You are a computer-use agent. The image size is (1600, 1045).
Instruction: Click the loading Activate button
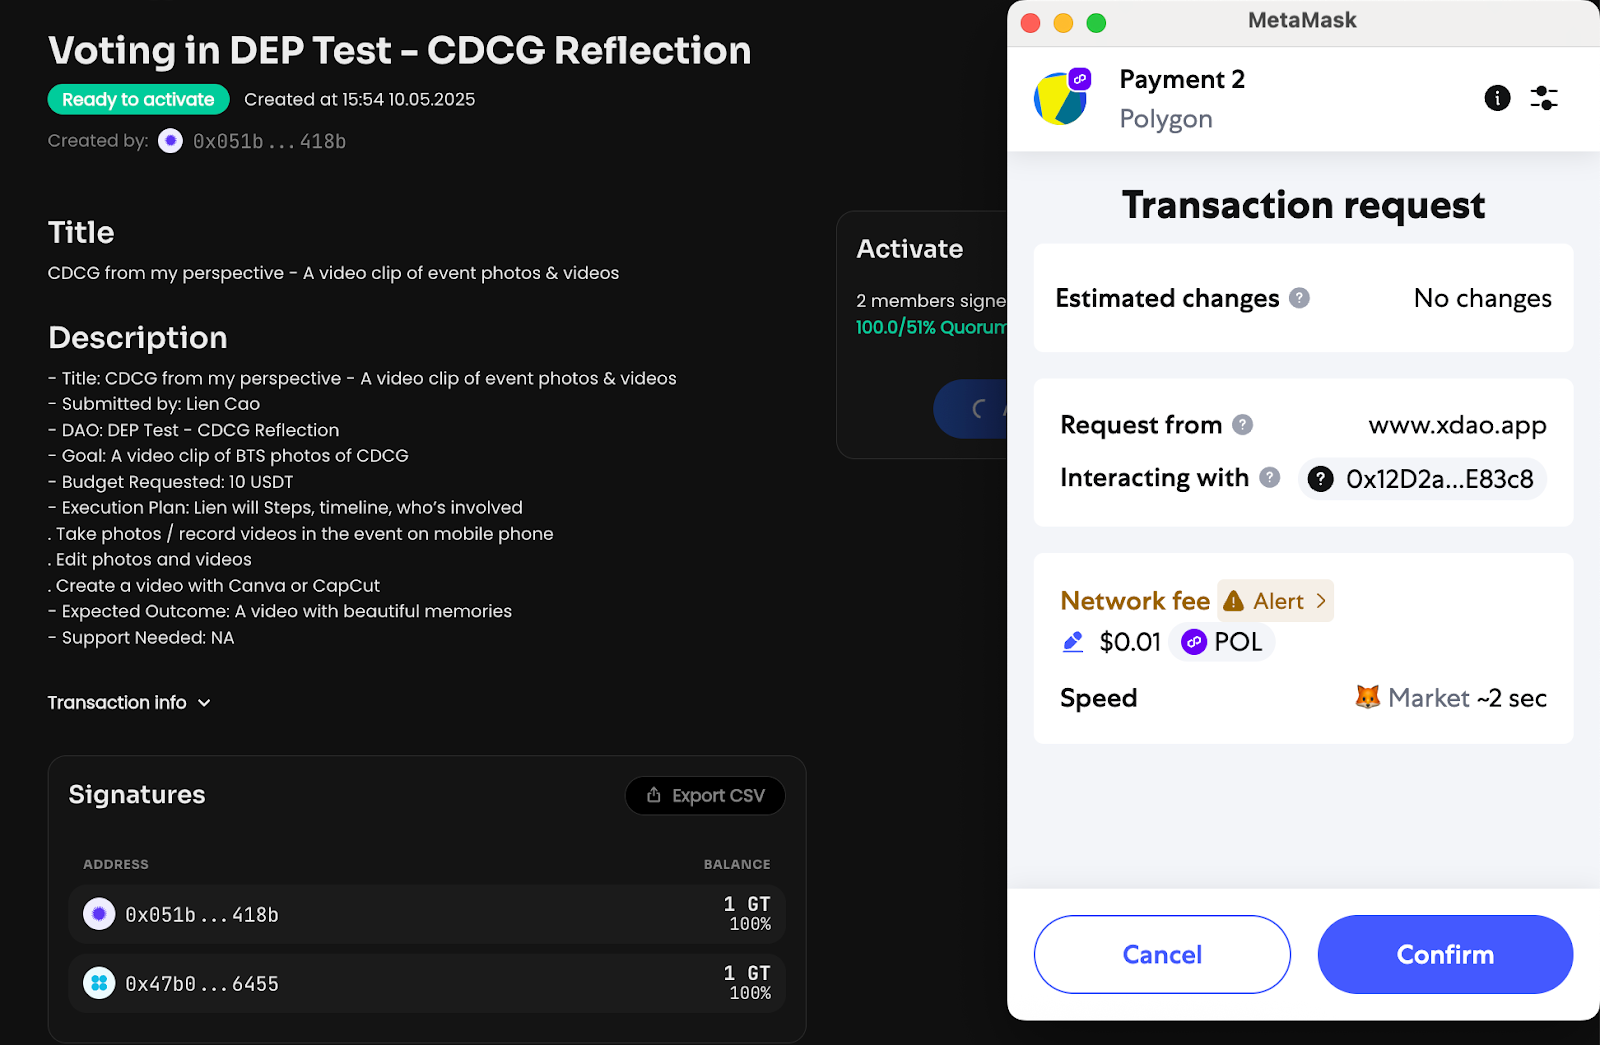coord(972,408)
